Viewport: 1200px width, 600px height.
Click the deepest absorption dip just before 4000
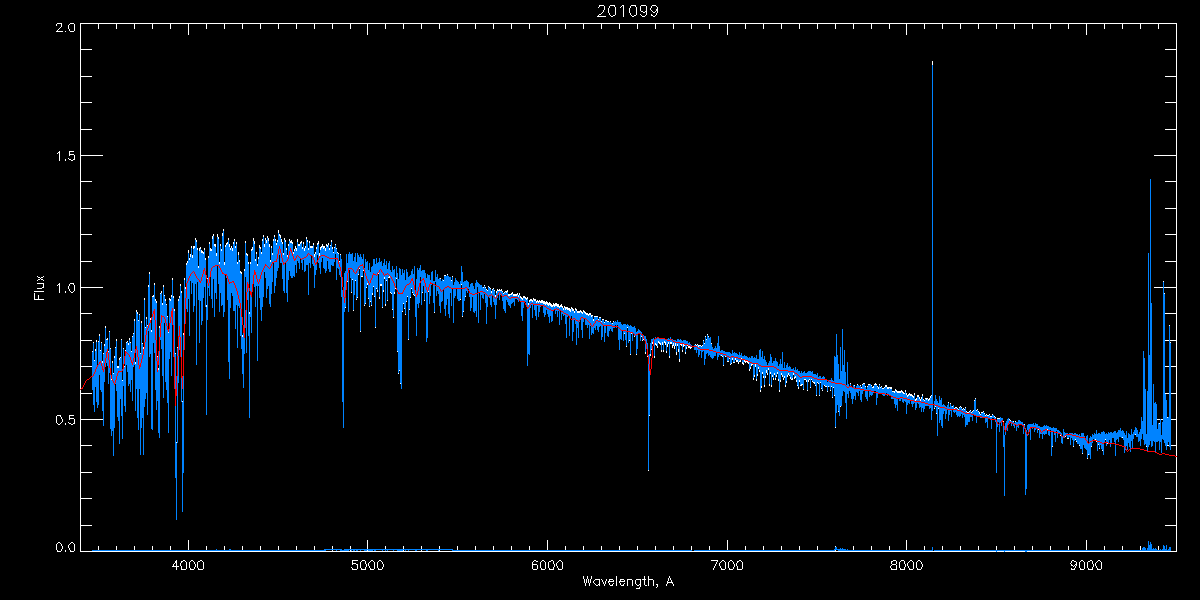[x=177, y=517]
